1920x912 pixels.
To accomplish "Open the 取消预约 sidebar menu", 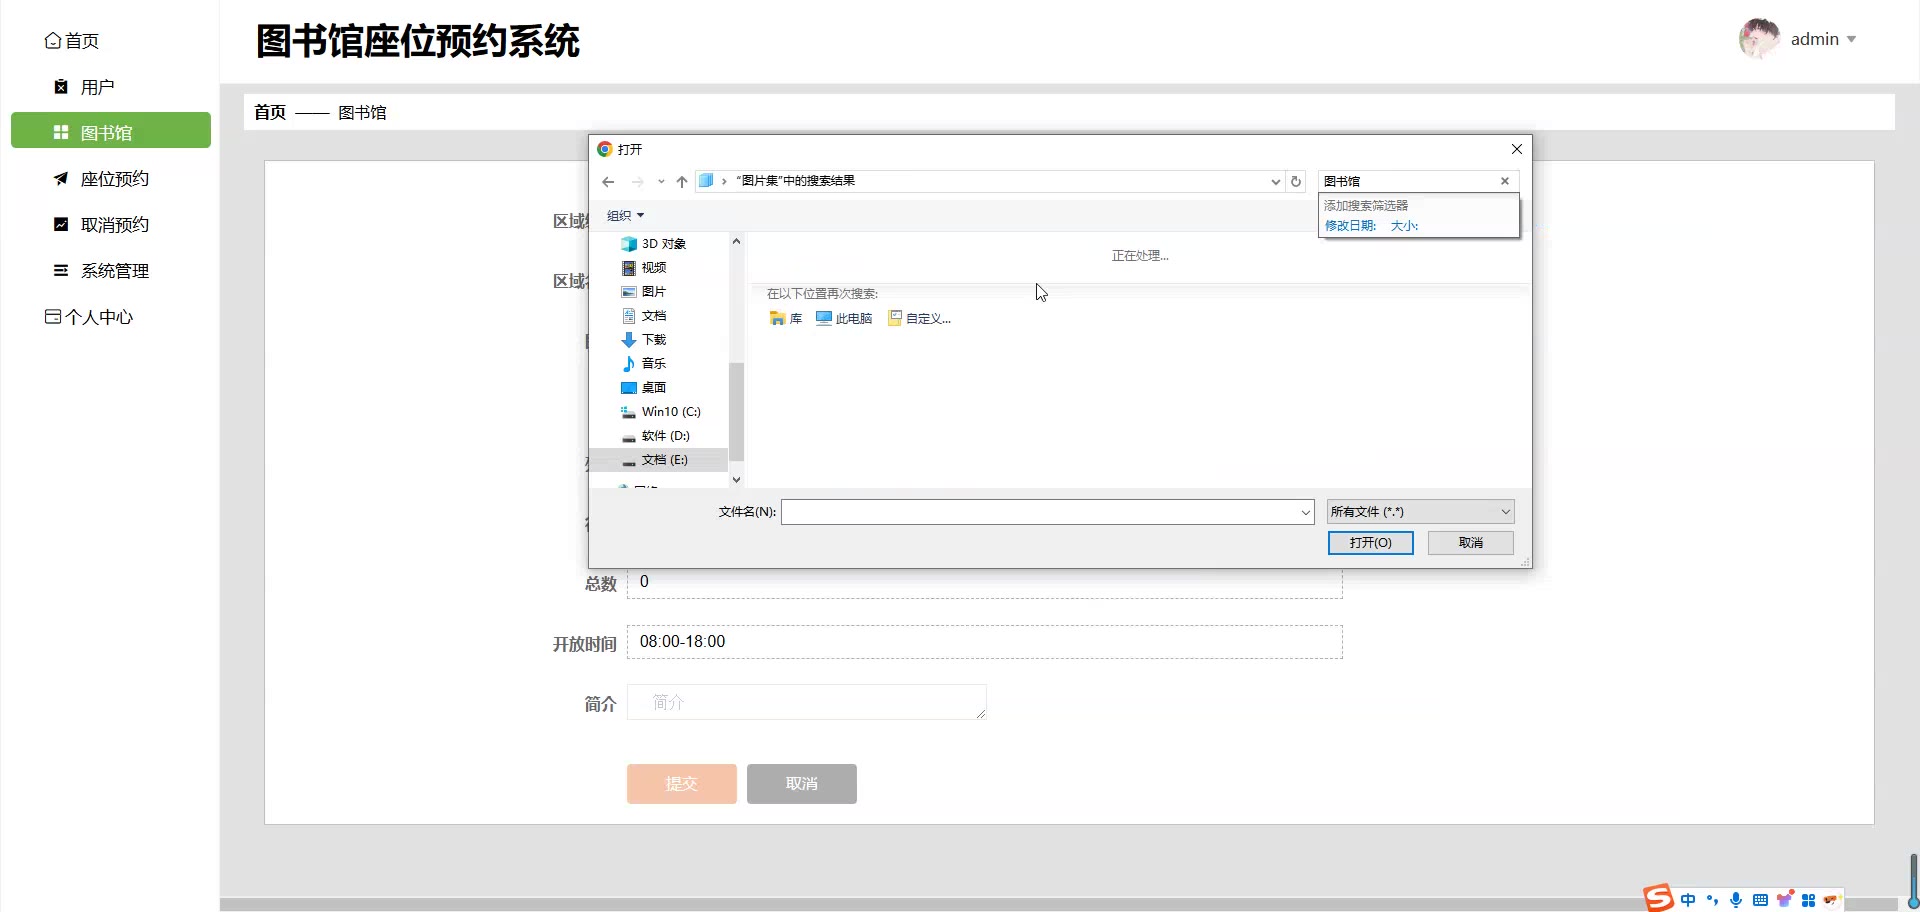I will click(x=101, y=225).
